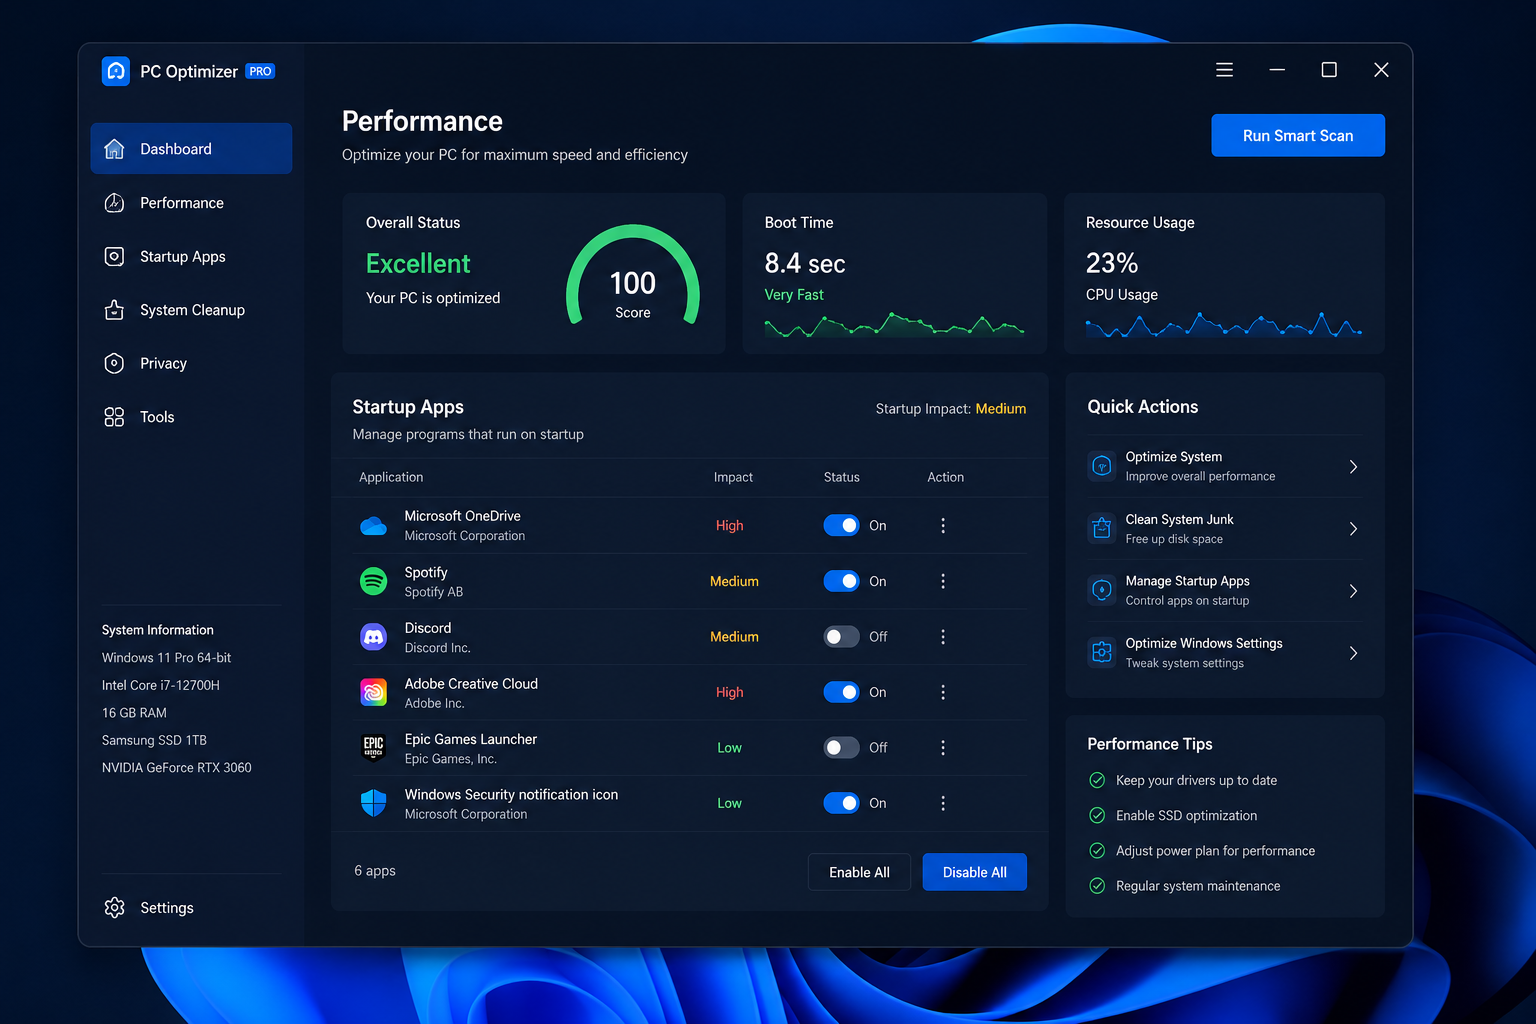This screenshot has width=1536, height=1024.
Task: Click the Dashboard home icon
Action: [115, 149]
